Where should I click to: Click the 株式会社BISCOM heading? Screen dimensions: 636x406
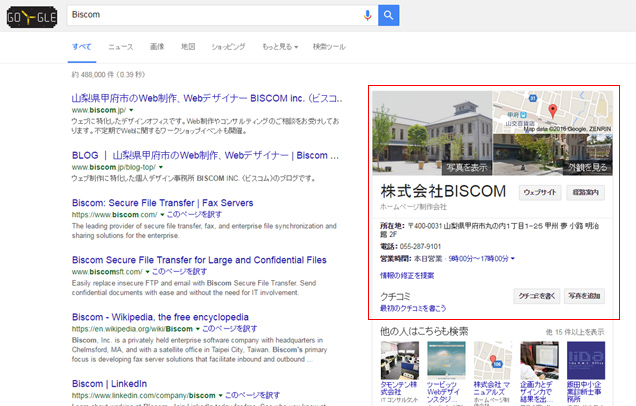[x=443, y=191]
